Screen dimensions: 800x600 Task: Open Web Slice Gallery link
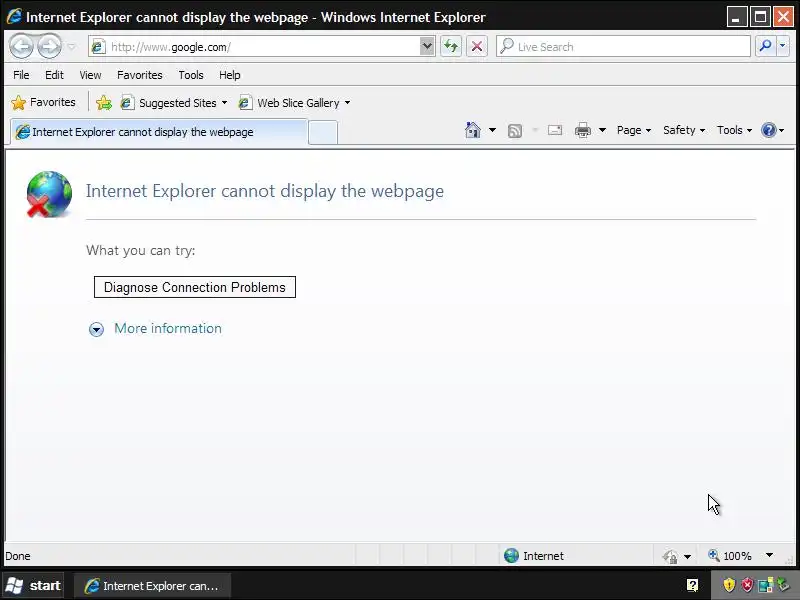coord(289,103)
